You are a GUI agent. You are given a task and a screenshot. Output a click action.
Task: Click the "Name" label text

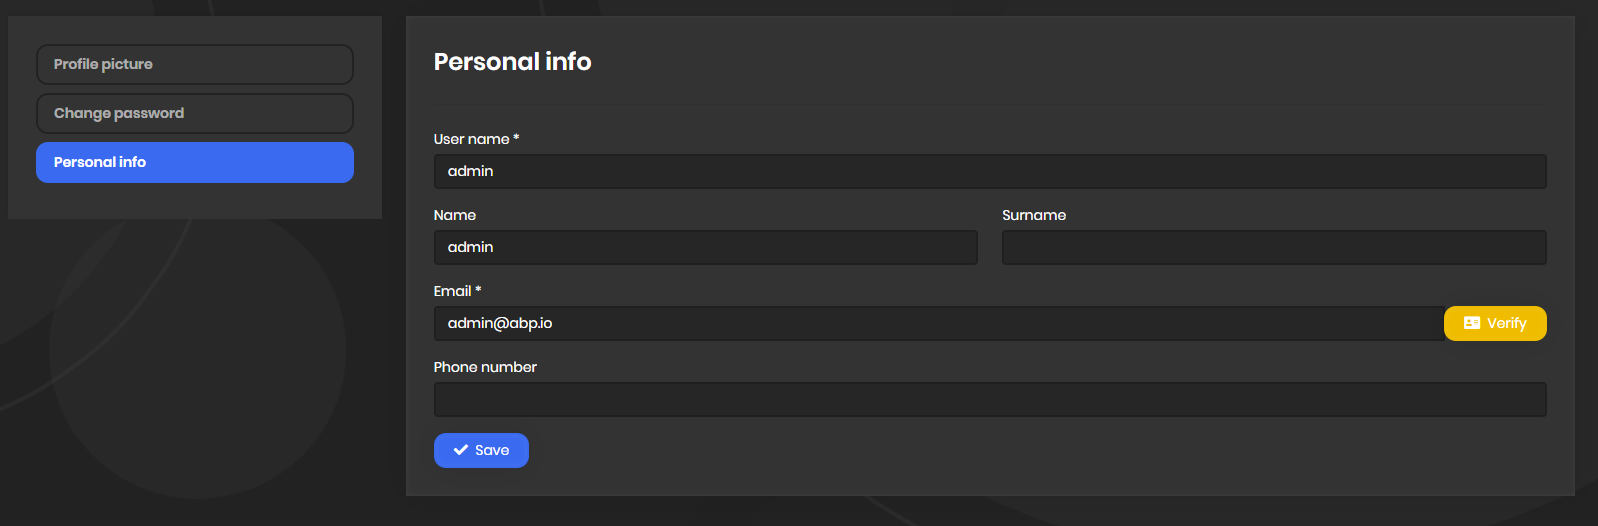[x=455, y=215]
